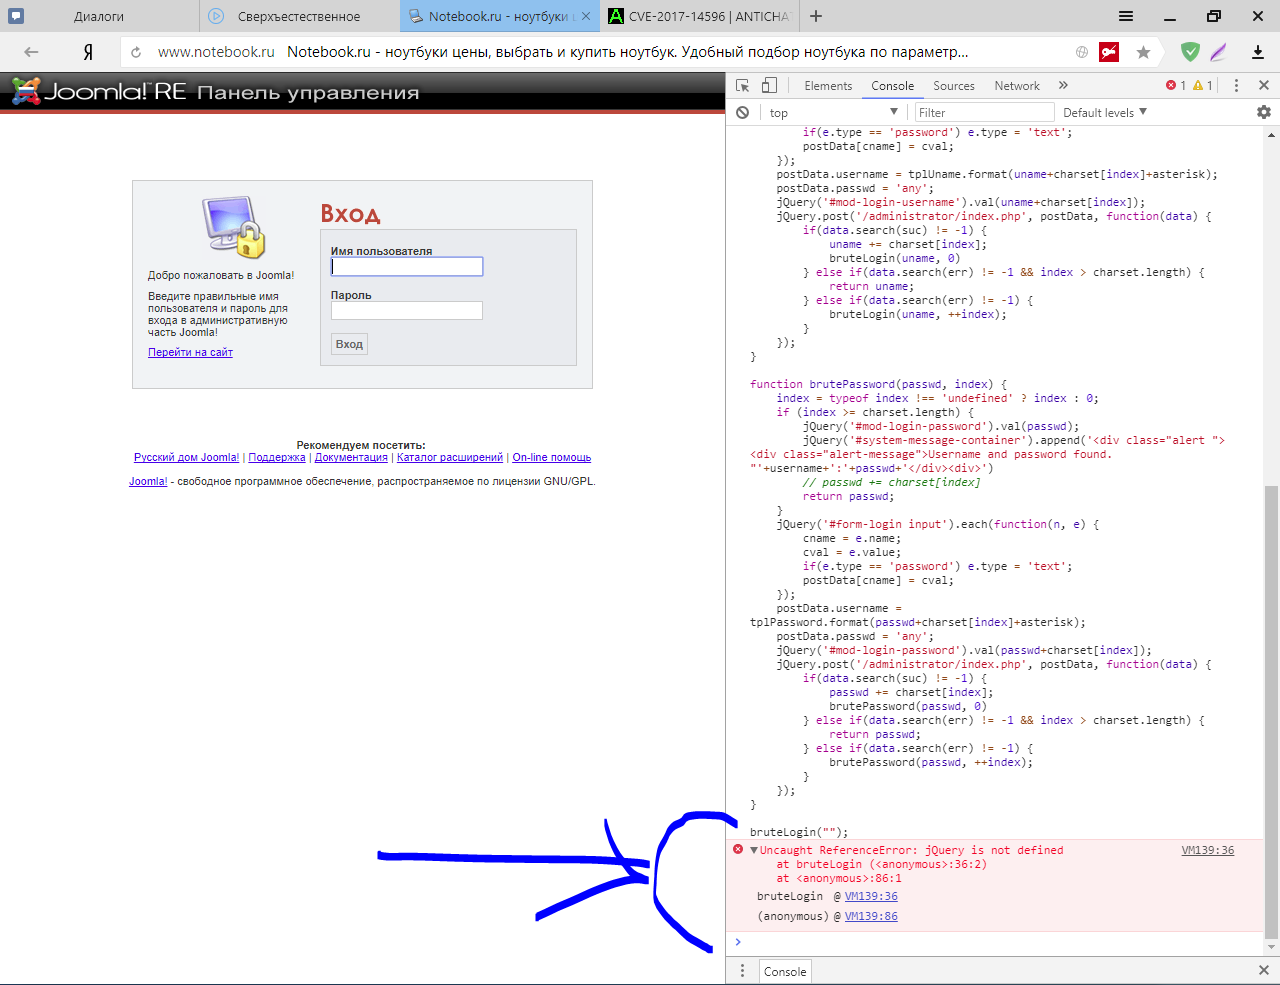Image resolution: width=1280 pixels, height=985 pixels.
Task: Open VM139:36 link next to bruteLogin
Action: point(871,896)
